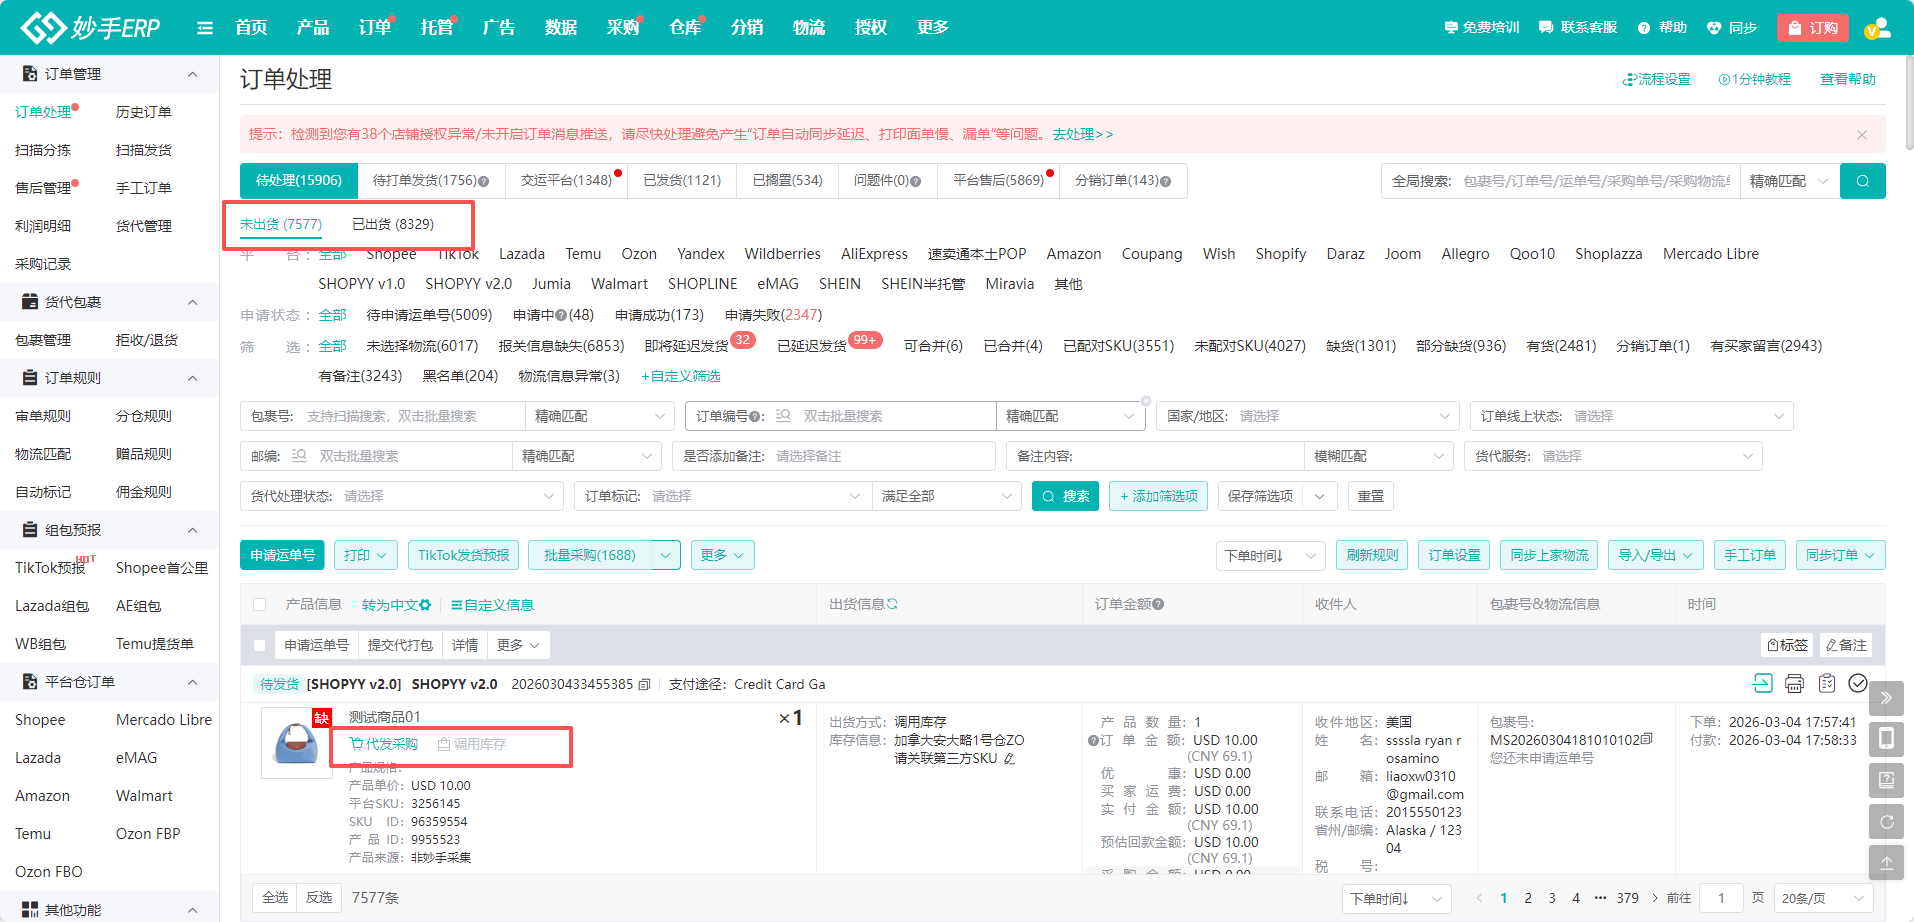1914x922 pixels.
Task: Tick the checkbox on the 申请运单号 row
Action: click(x=258, y=645)
